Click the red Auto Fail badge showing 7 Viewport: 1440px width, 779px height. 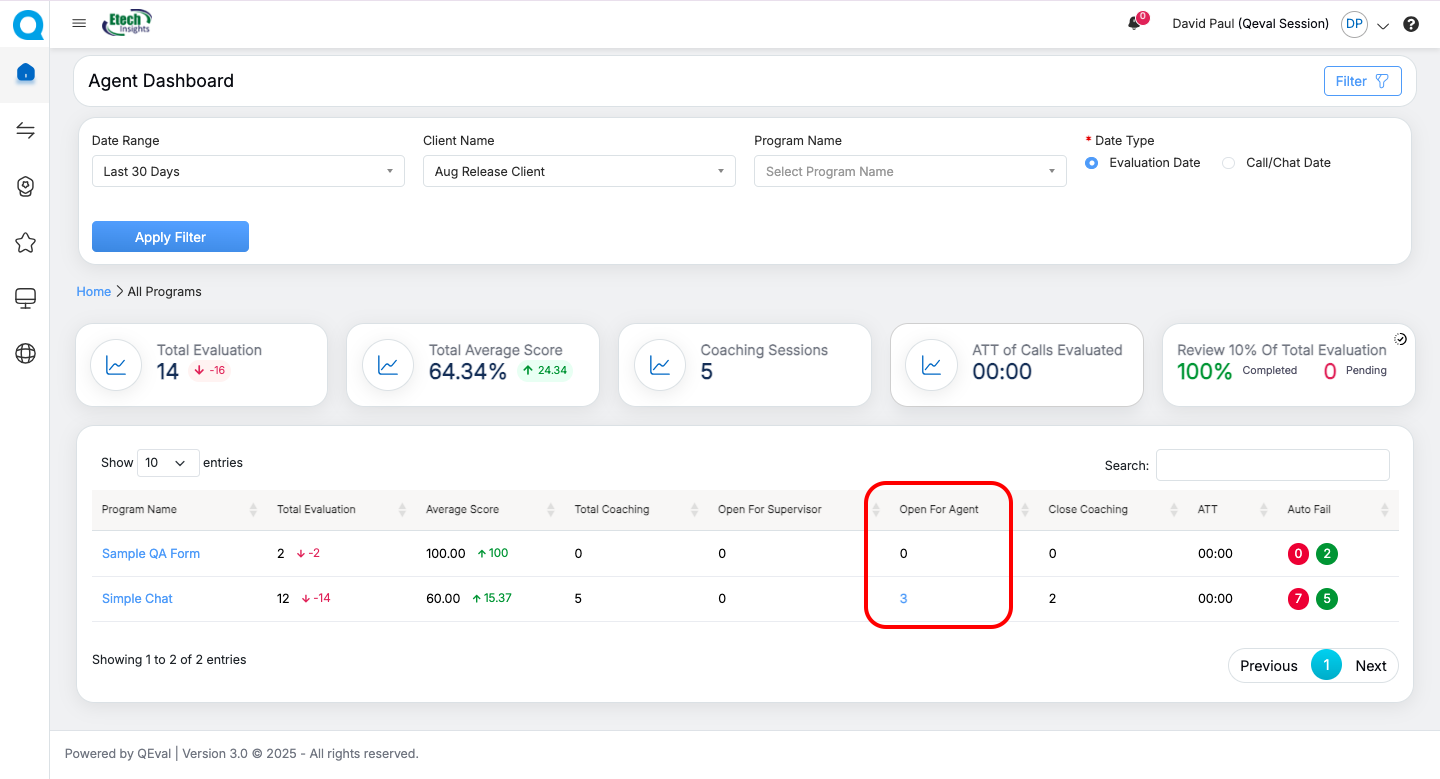1298,599
